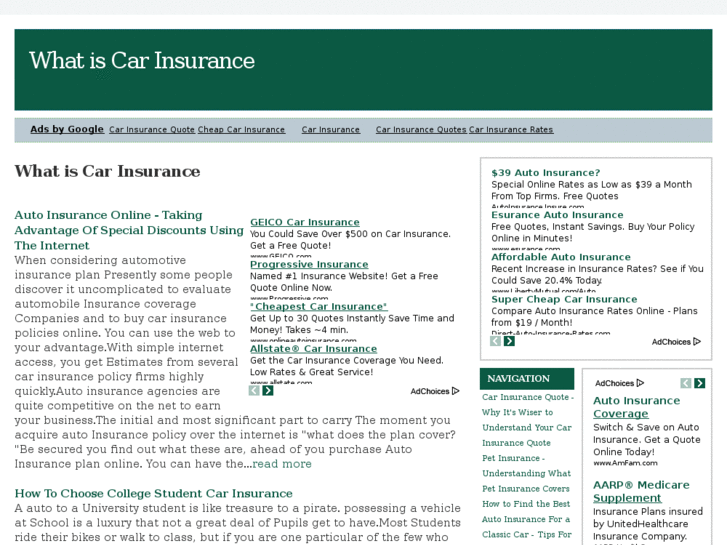Open Car Insurance Quote ad link
This screenshot has width=727, height=545.
tap(152, 130)
